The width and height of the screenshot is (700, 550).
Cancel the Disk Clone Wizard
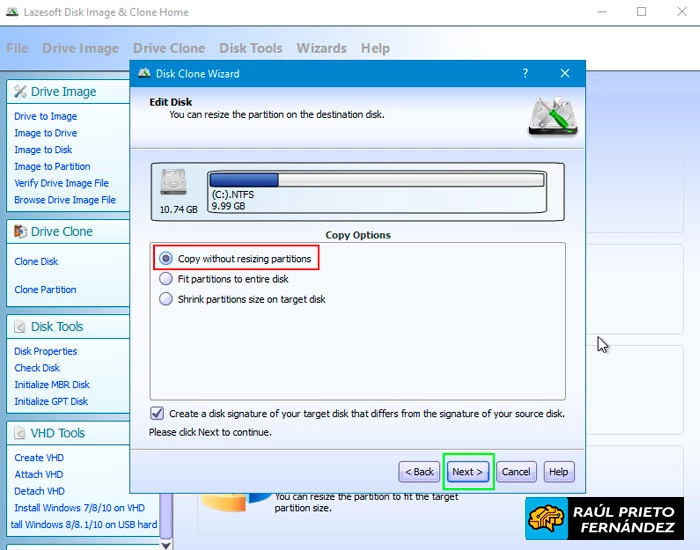[x=516, y=472]
